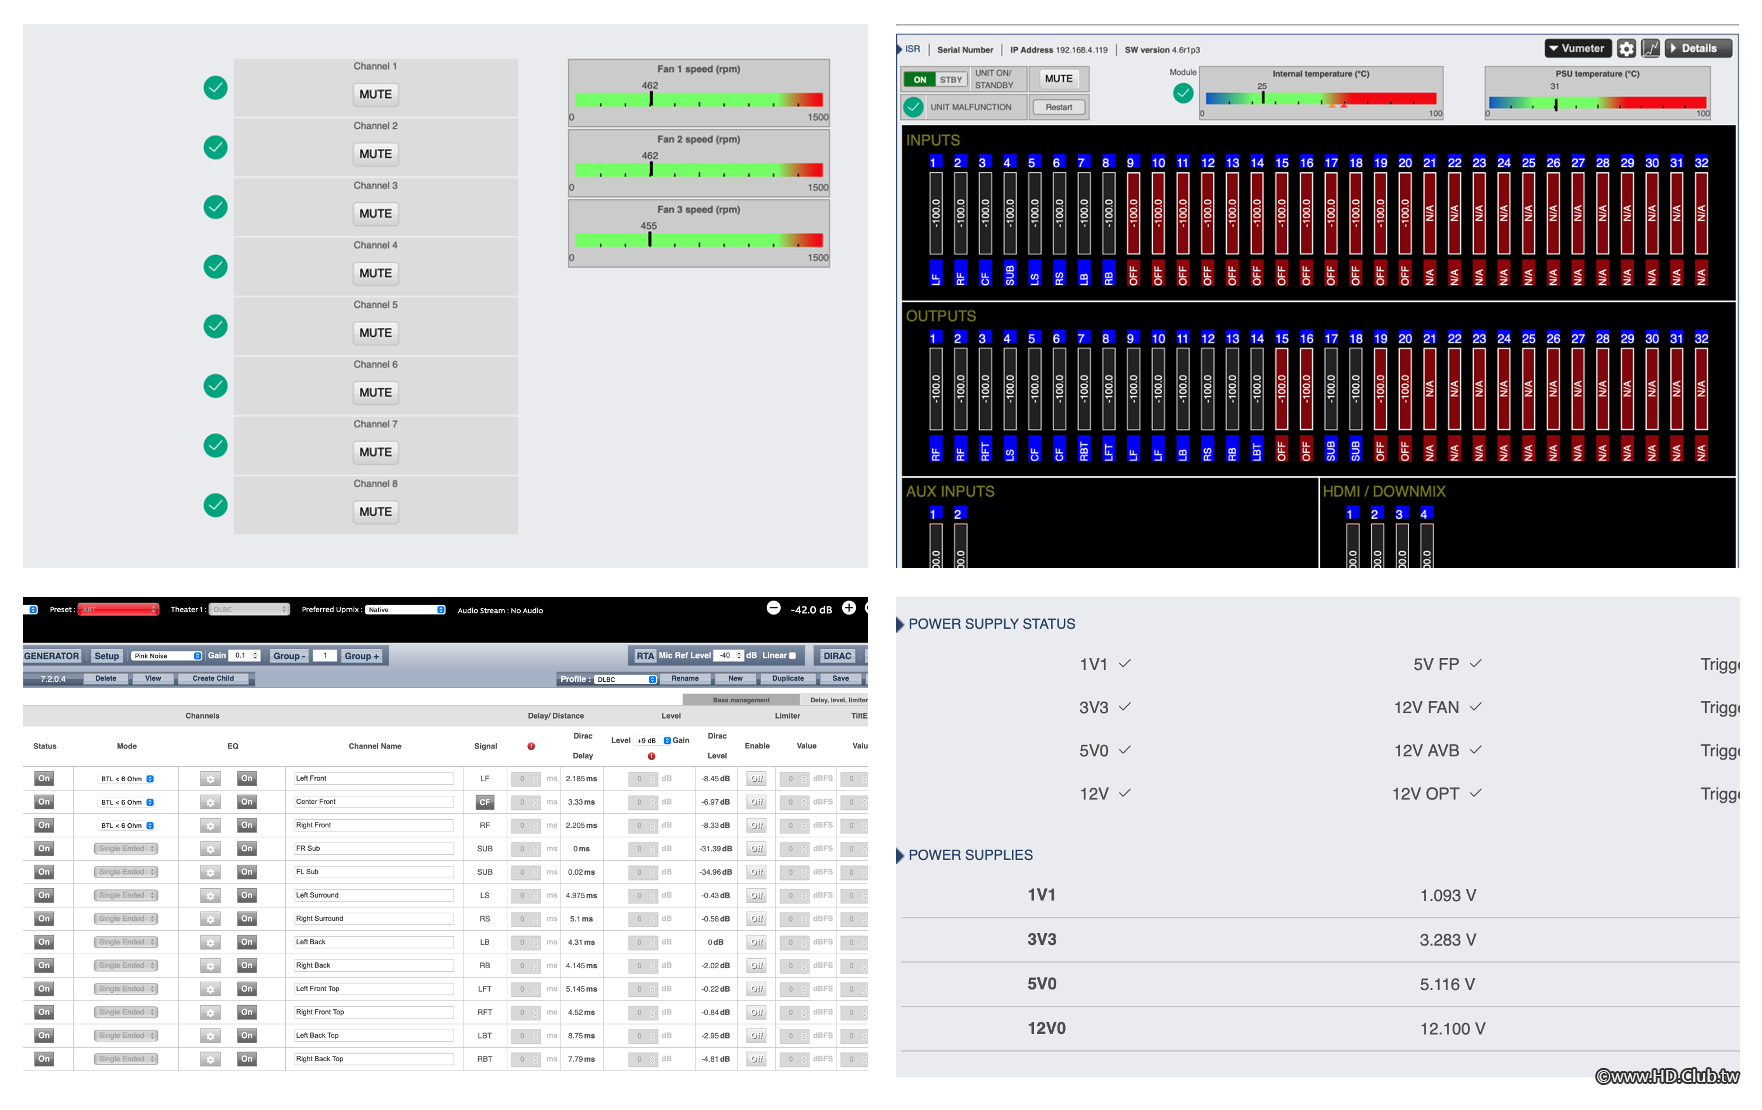Toggle Status On for FR Sub channel
Viewport: 1762px width, 1110px height.
(44, 848)
